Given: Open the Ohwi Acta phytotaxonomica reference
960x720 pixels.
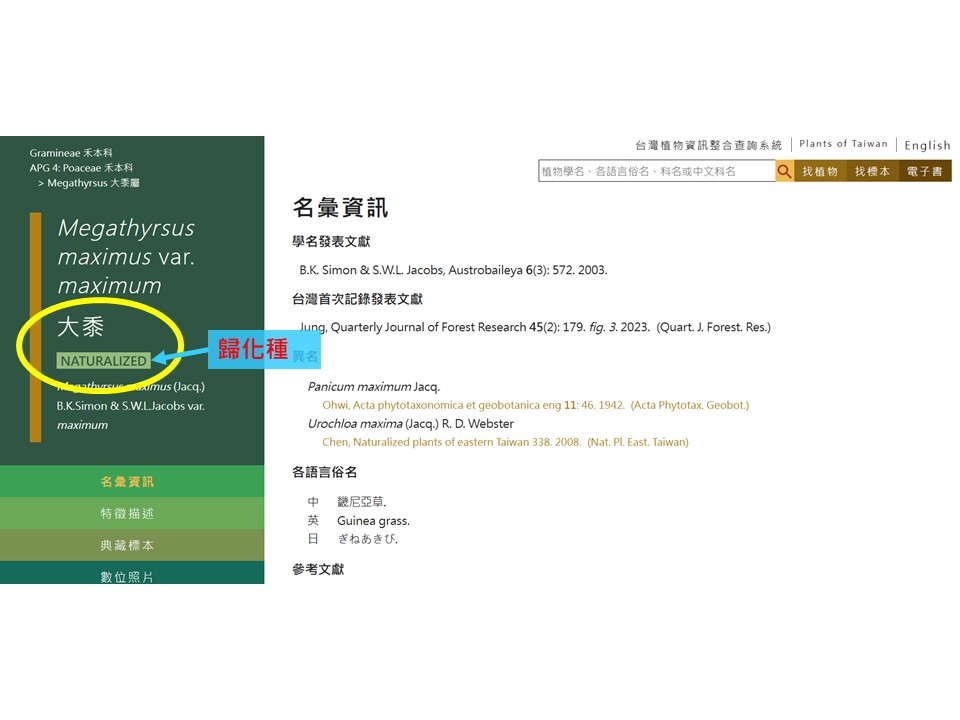Looking at the screenshot, I should coord(535,405).
